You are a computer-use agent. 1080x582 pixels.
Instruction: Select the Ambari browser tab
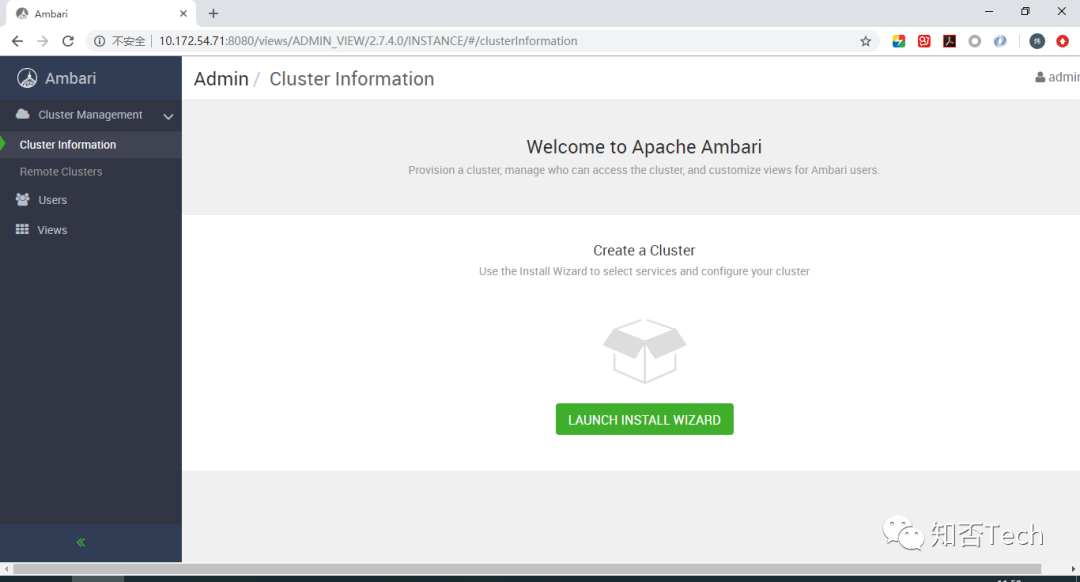click(x=101, y=14)
